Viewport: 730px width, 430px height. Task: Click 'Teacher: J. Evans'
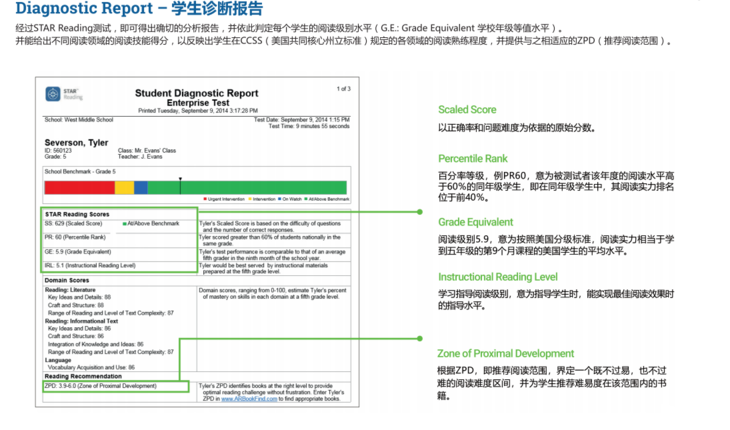[x=140, y=157]
